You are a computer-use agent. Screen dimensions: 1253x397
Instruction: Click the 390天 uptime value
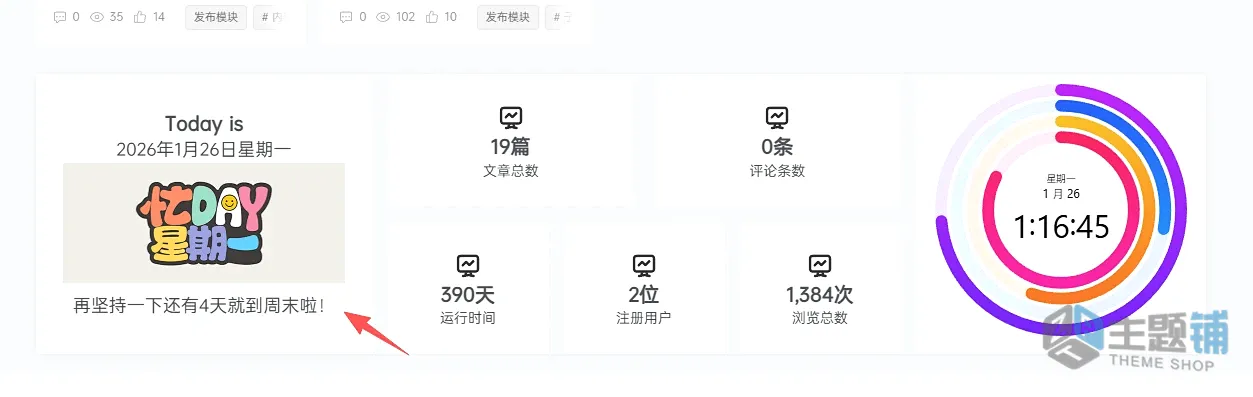[x=468, y=295]
